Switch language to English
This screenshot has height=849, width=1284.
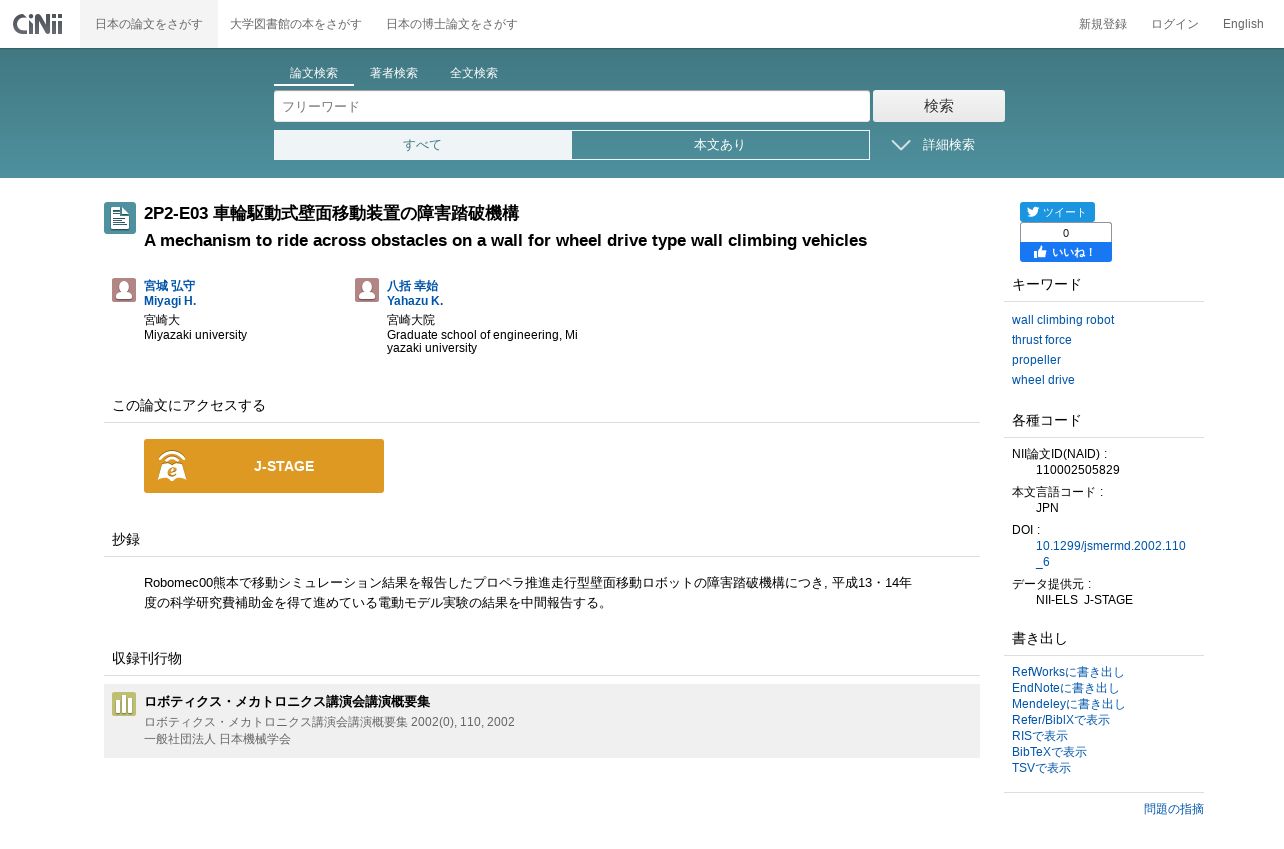[x=1243, y=24]
